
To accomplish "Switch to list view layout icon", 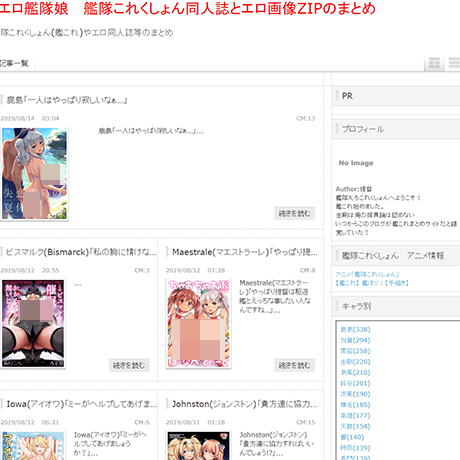I will [x=454, y=63].
